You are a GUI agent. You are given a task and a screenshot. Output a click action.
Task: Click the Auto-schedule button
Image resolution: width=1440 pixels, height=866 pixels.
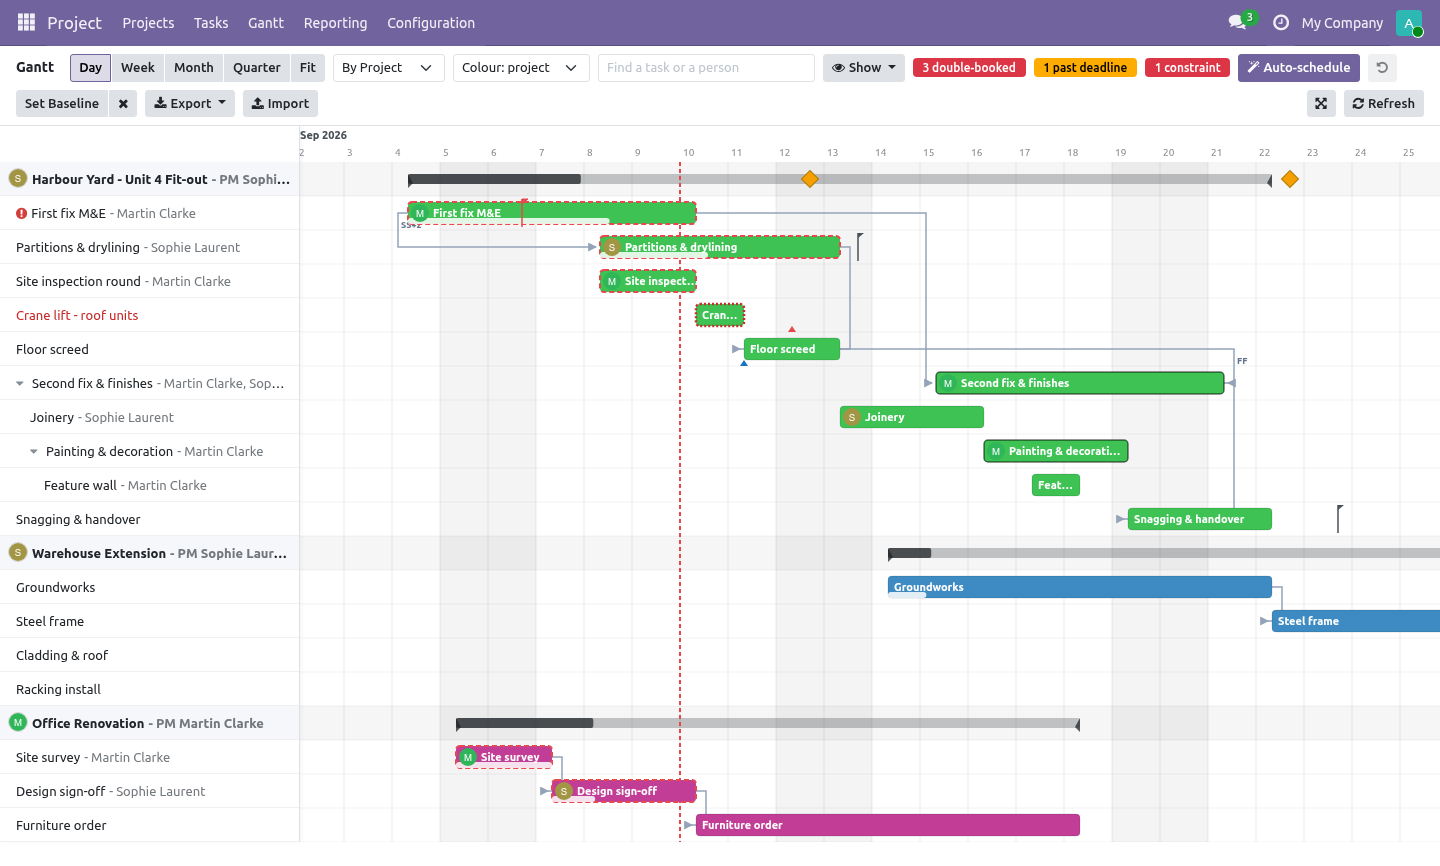[x=1299, y=68]
